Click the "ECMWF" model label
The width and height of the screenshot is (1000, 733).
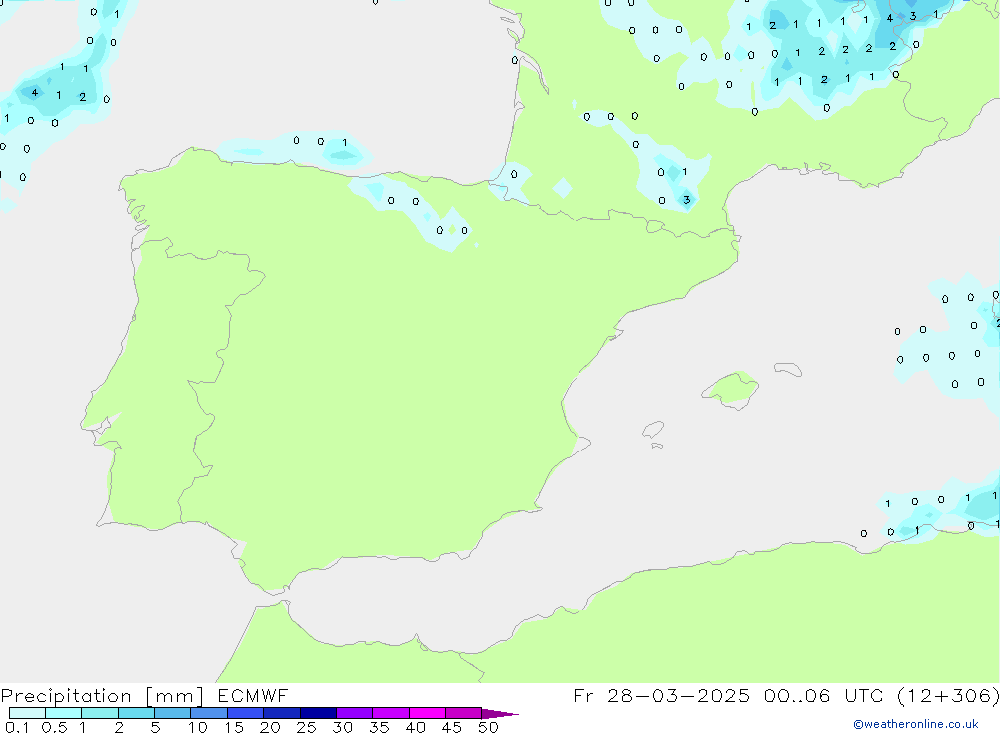point(253,695)
